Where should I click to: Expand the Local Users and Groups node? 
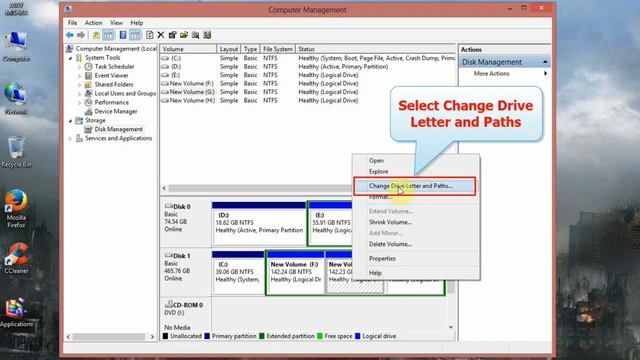coord(80,94)
